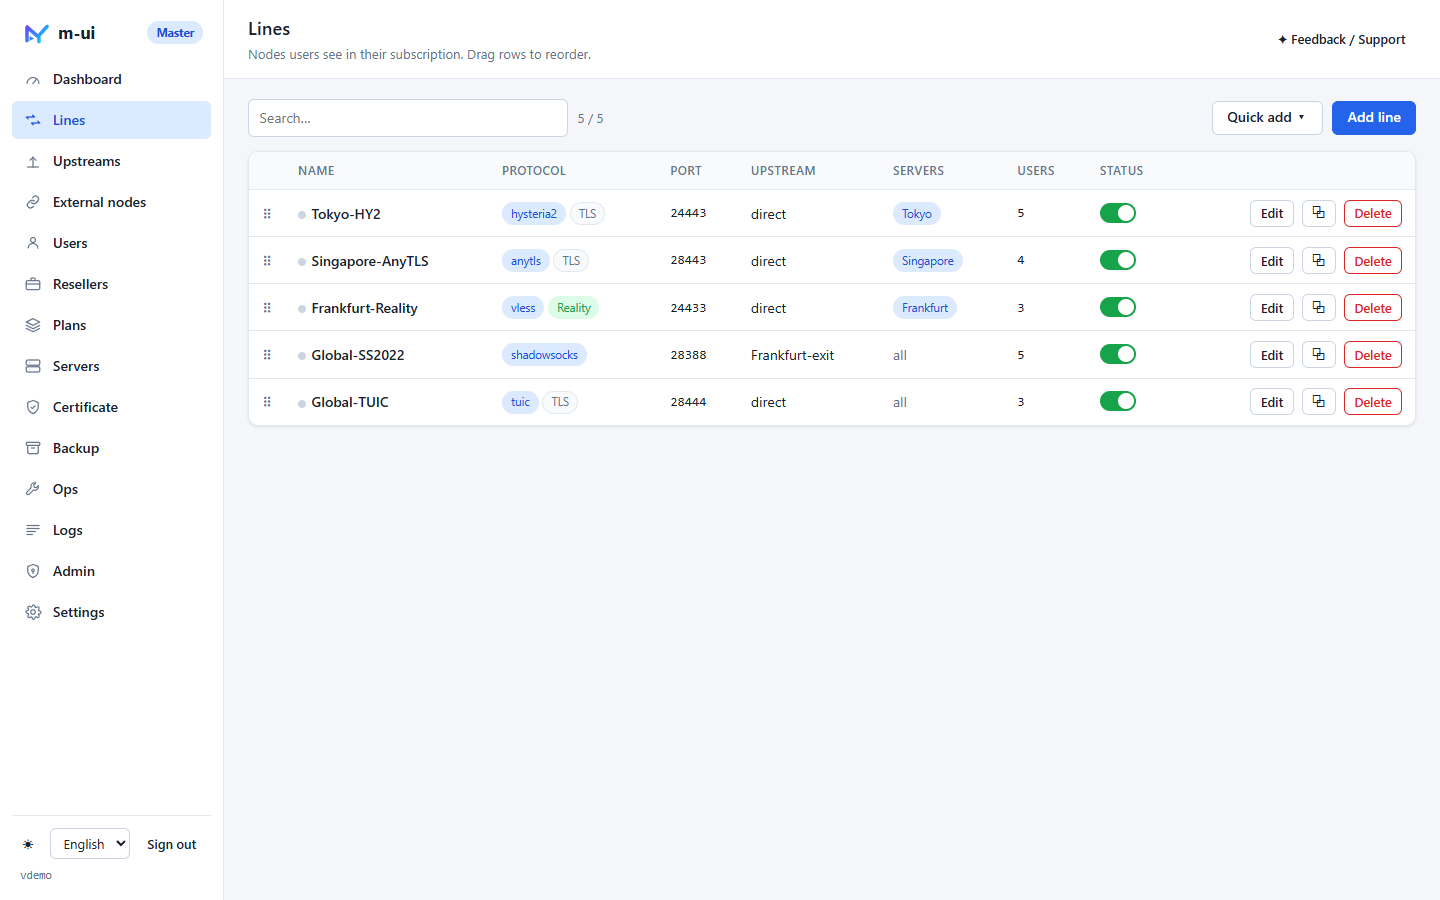This screenshot has width=1440, height=900.
Task: Go to External nodes
Action: pos(111,202)
